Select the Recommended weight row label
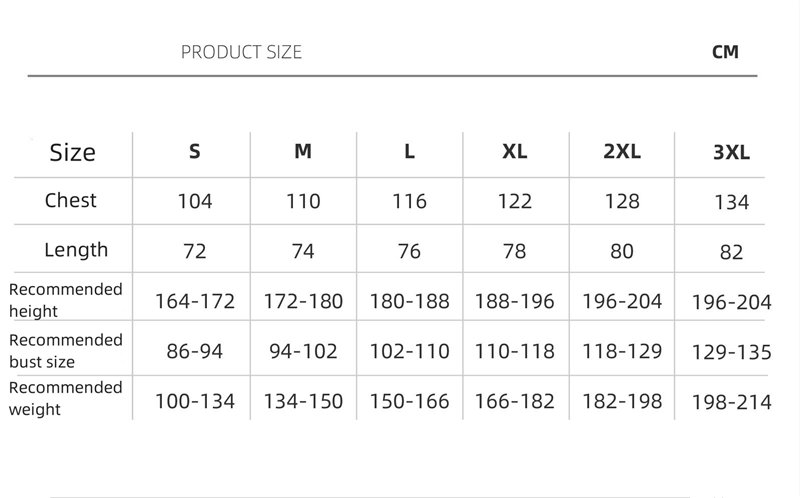The height and width of the screenshot is (498, 800). (x=66, y=398)
